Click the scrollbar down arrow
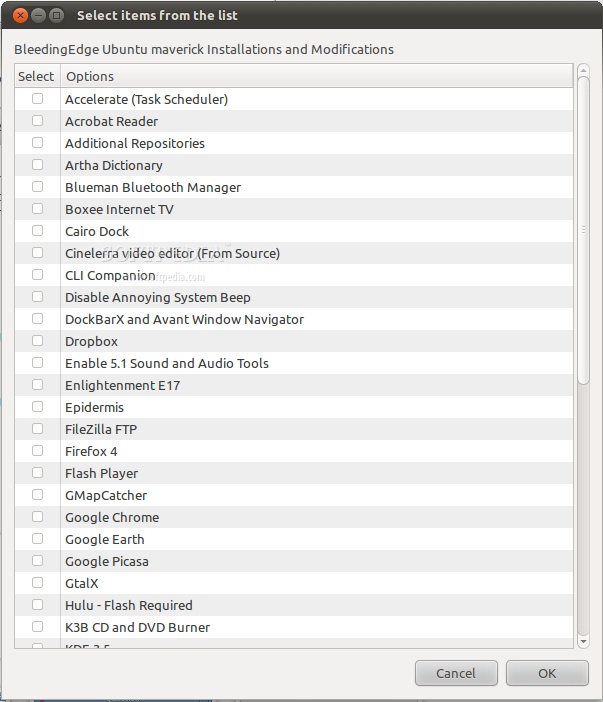This screenshot has width=603, height=702. pyautogui.click(x=583, y=642)
